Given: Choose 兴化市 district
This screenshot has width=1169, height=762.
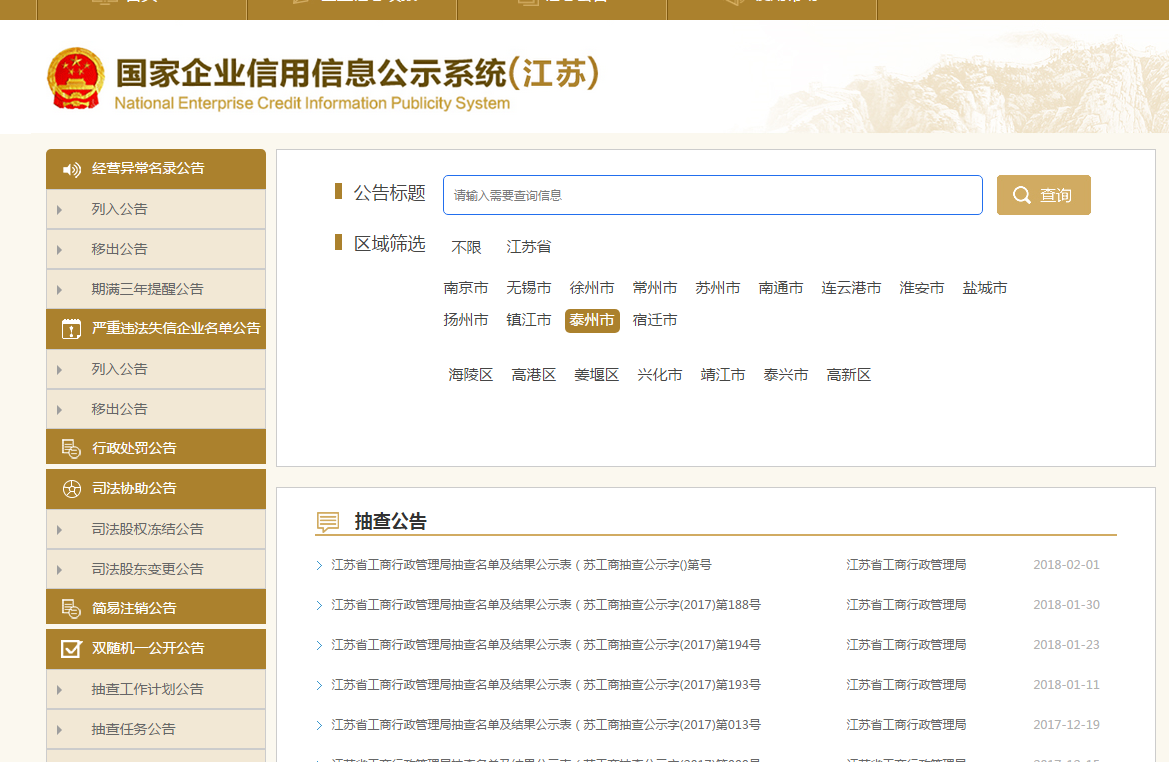Looking at the screenshot, I should [x=660, y=375].
